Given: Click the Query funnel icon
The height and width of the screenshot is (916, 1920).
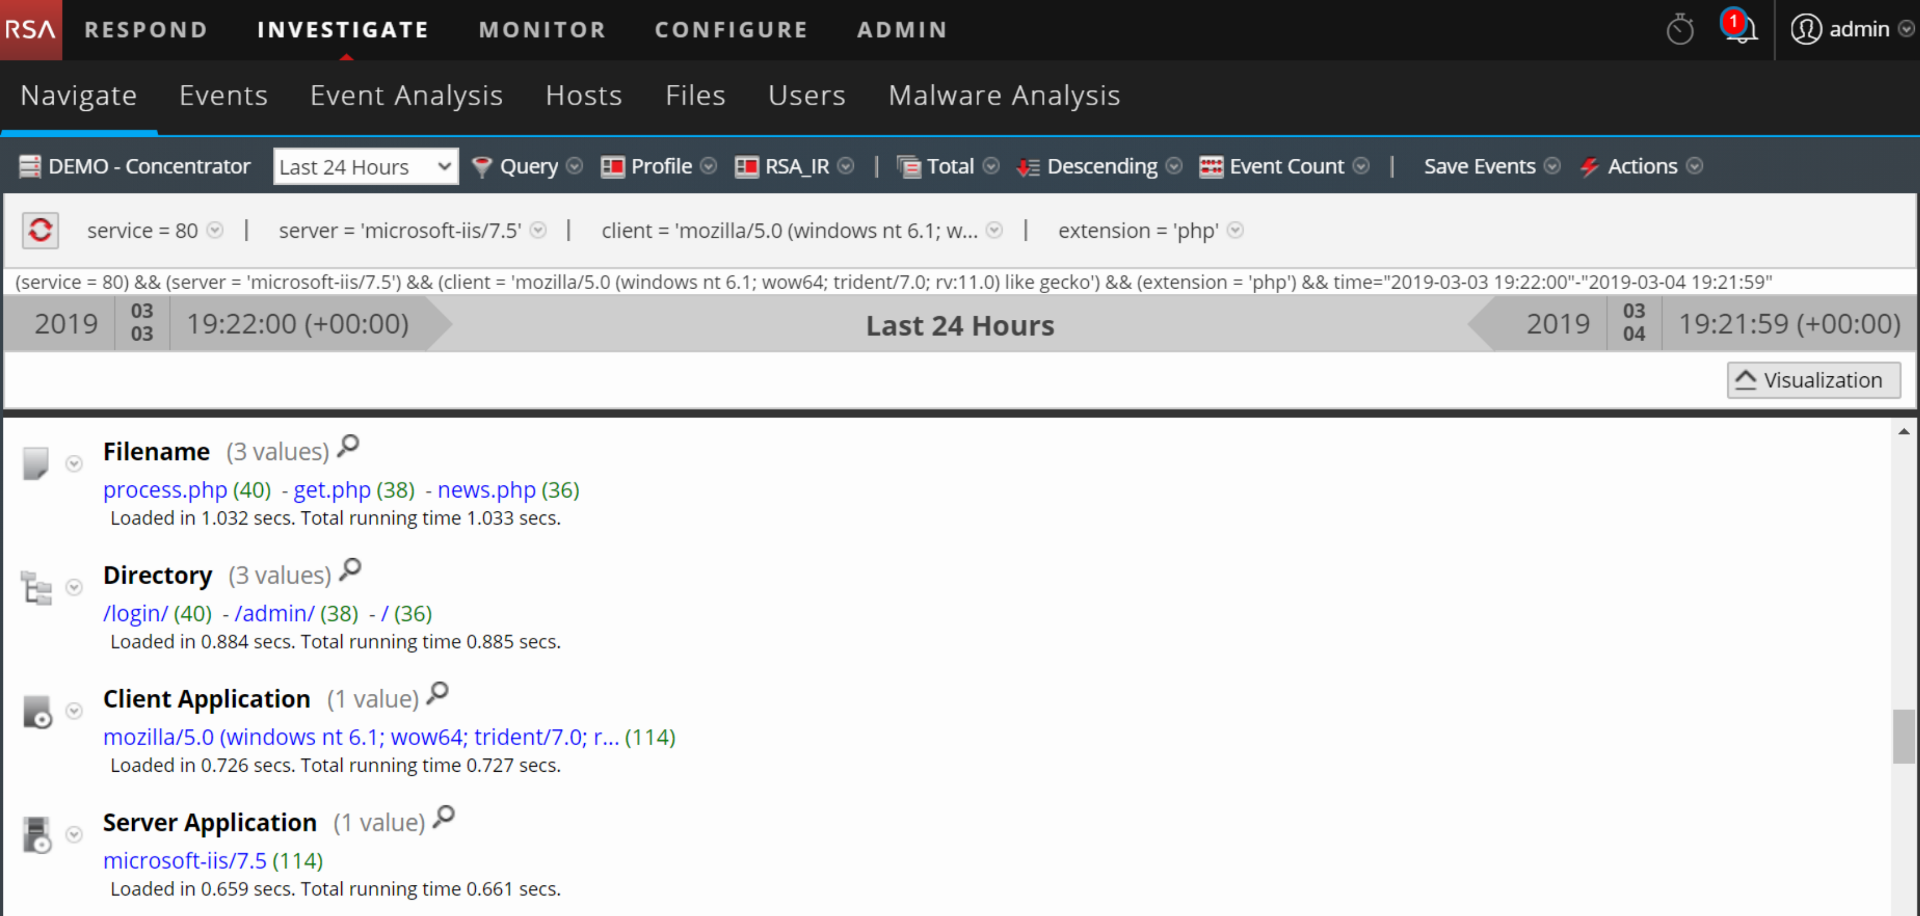Looking at the screenshot, I should pos(482,167).
